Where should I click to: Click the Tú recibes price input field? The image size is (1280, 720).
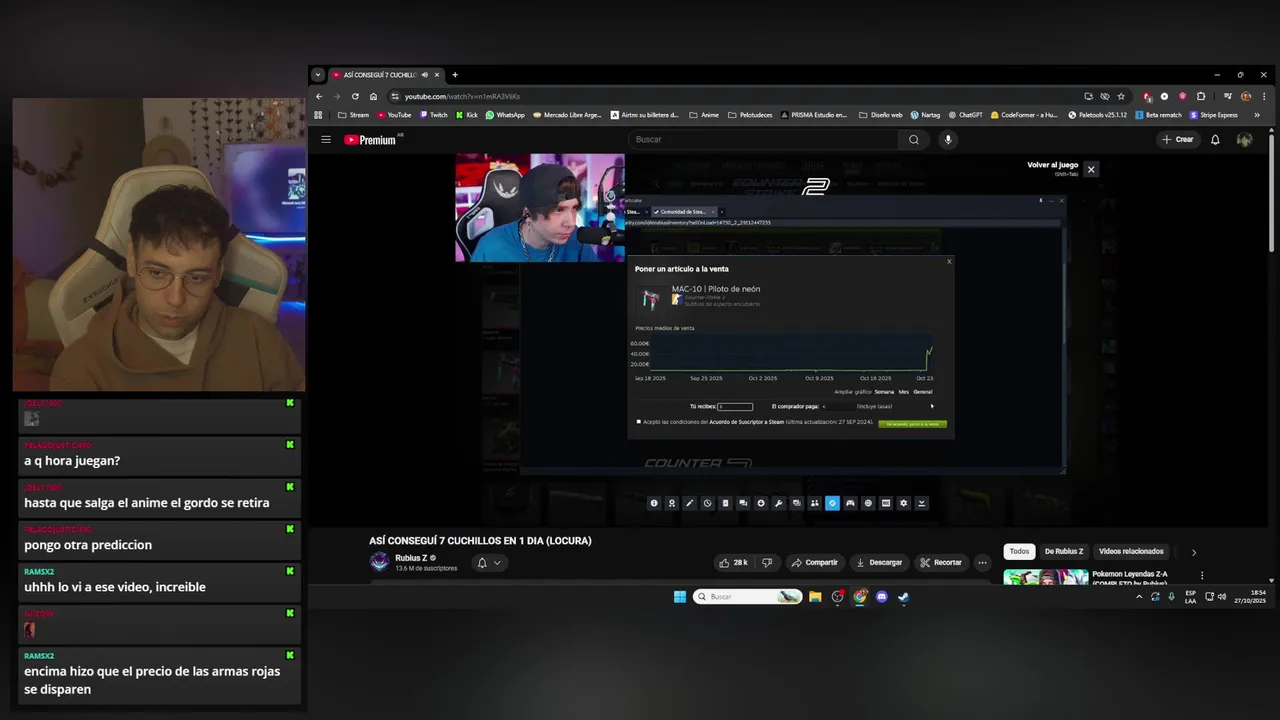[x=735, y=406]
